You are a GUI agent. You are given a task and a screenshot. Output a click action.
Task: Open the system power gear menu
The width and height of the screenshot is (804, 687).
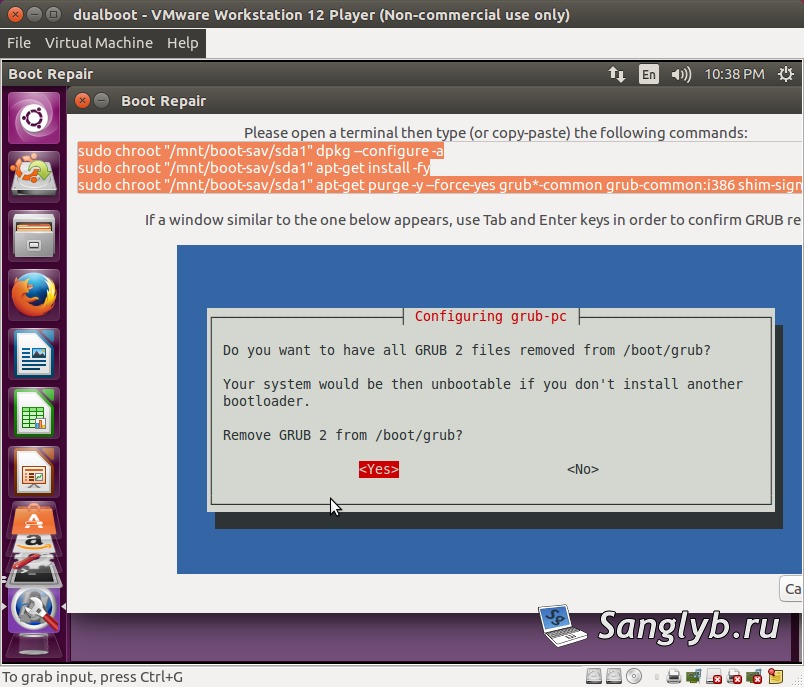[x=786, y=74]
